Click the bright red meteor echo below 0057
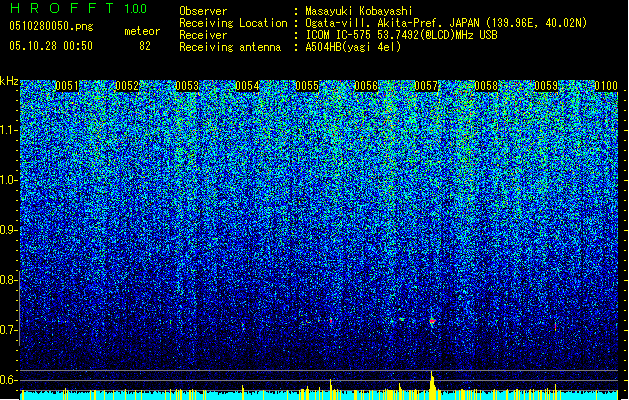 pyautogui.click(x=432, y=321)
